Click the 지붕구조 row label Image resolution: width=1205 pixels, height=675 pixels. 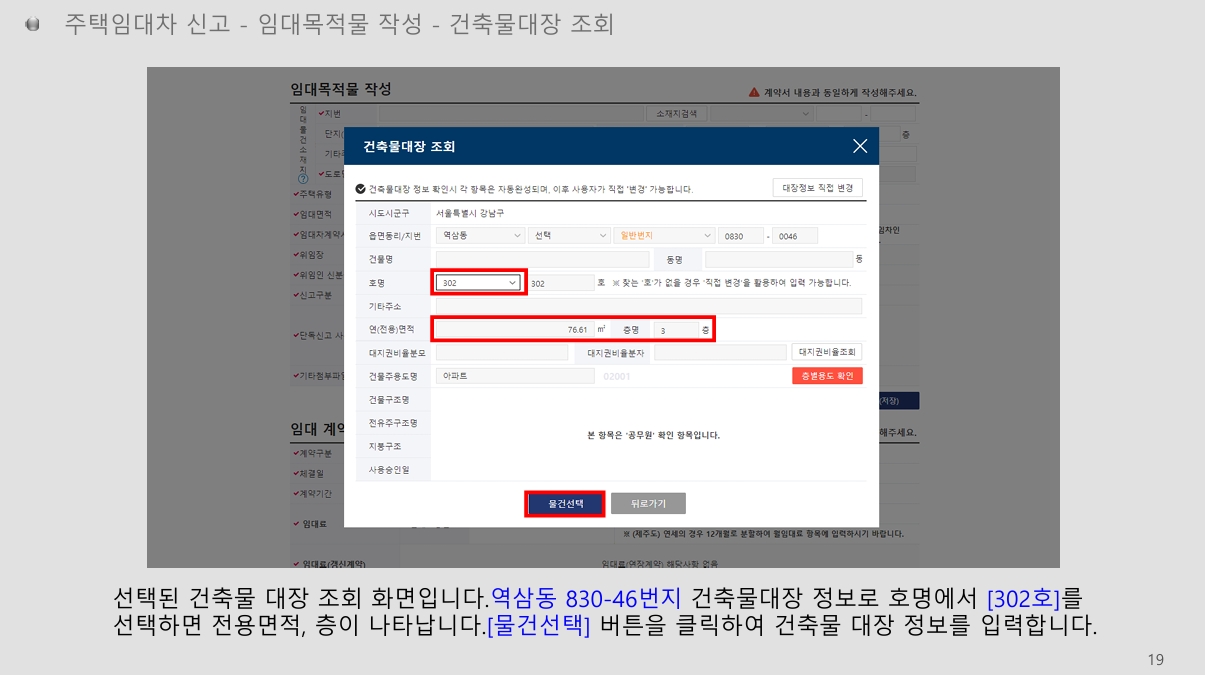point(383,446)
